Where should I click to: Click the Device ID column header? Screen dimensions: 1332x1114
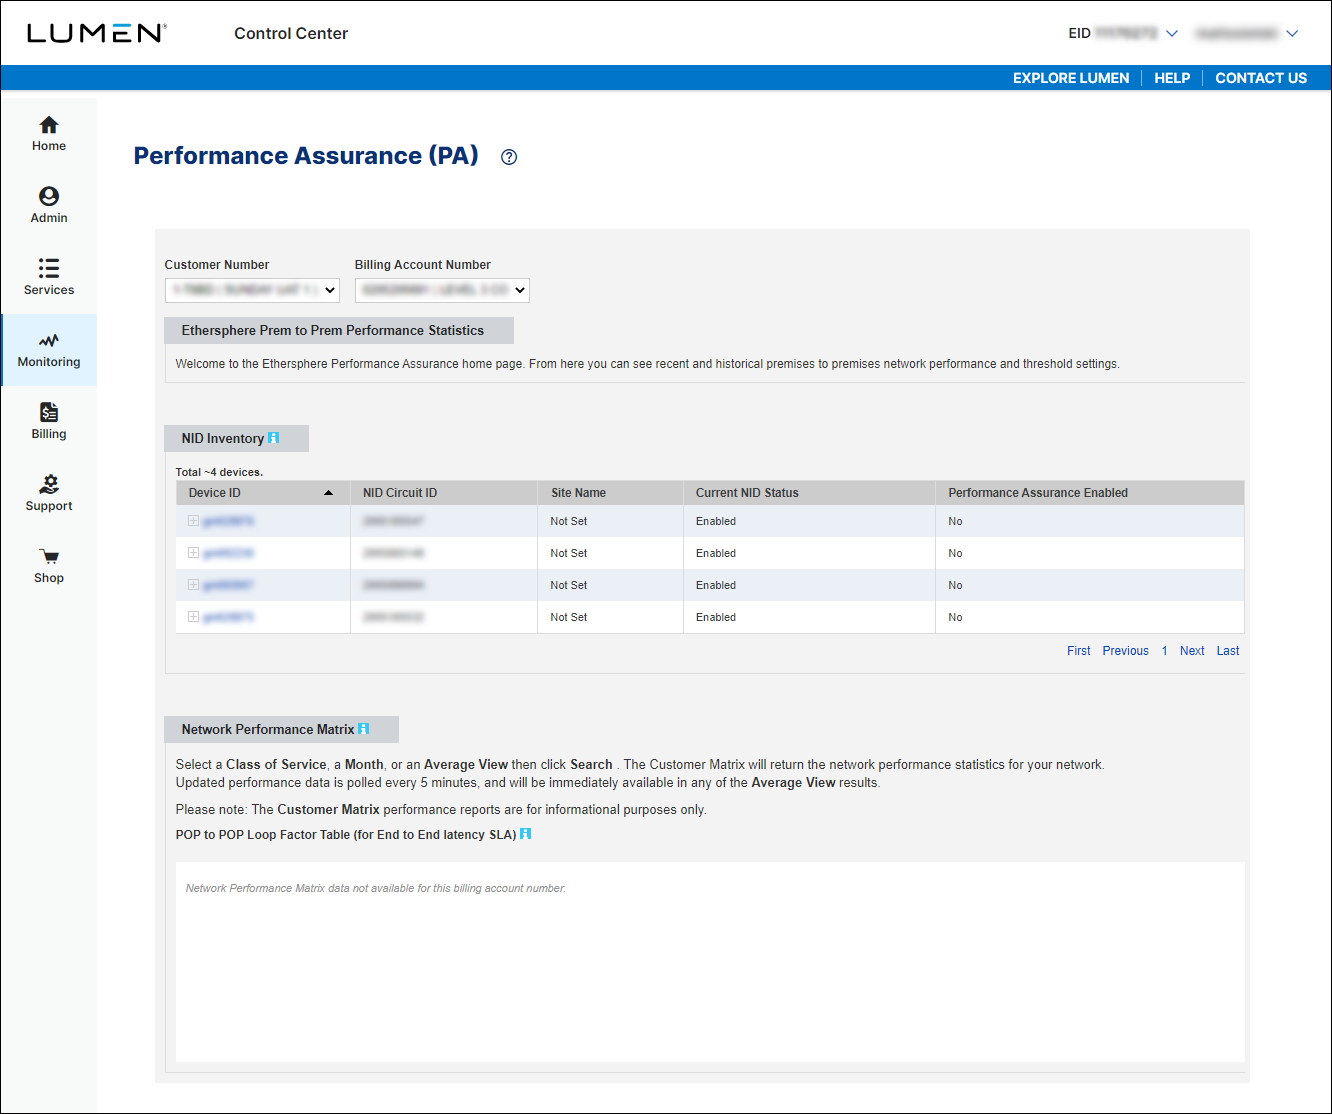tap(263, 493)
